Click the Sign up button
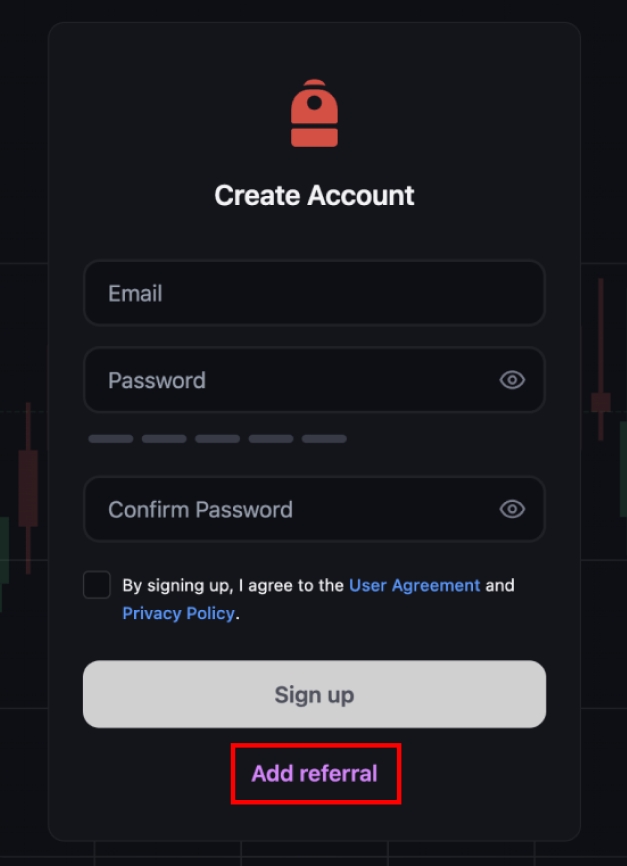Screen dimensions: 627x866 pyautogui.click(x=314, y=694)
